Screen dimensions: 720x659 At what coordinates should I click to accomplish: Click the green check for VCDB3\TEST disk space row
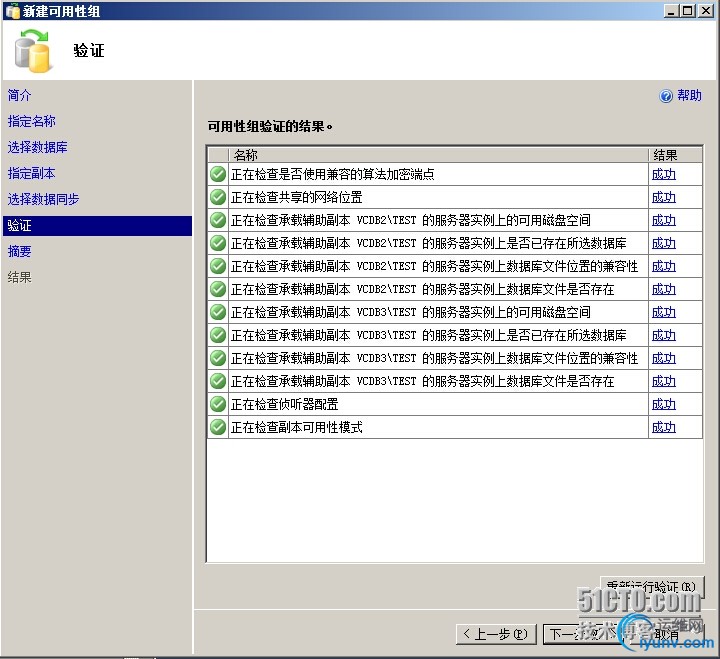218,312
